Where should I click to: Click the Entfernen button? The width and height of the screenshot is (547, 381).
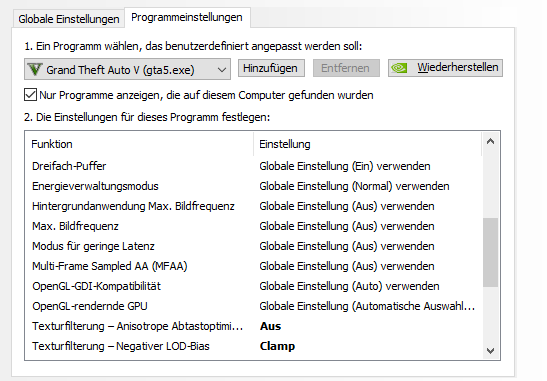(x=346, y=68)
